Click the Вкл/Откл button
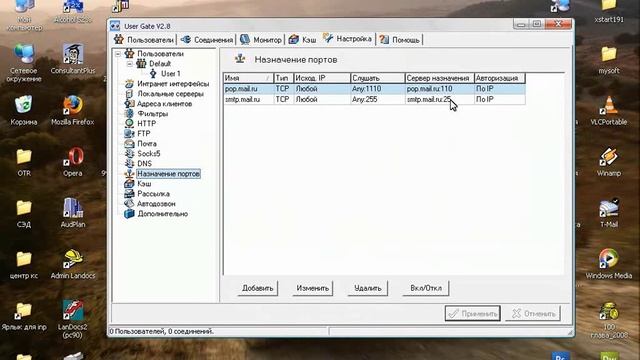The height and width of the screenshot is (360, 640). click(x=426, y=288)
